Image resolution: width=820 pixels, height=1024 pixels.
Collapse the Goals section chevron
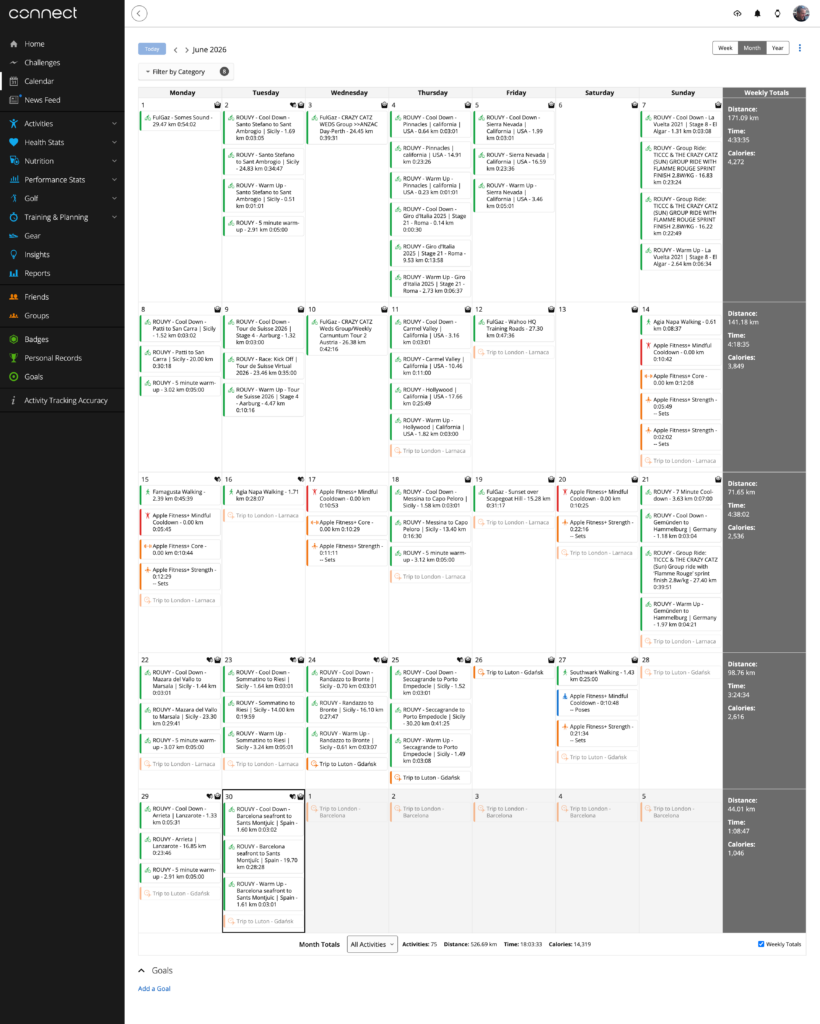click(x=142, y=971)
